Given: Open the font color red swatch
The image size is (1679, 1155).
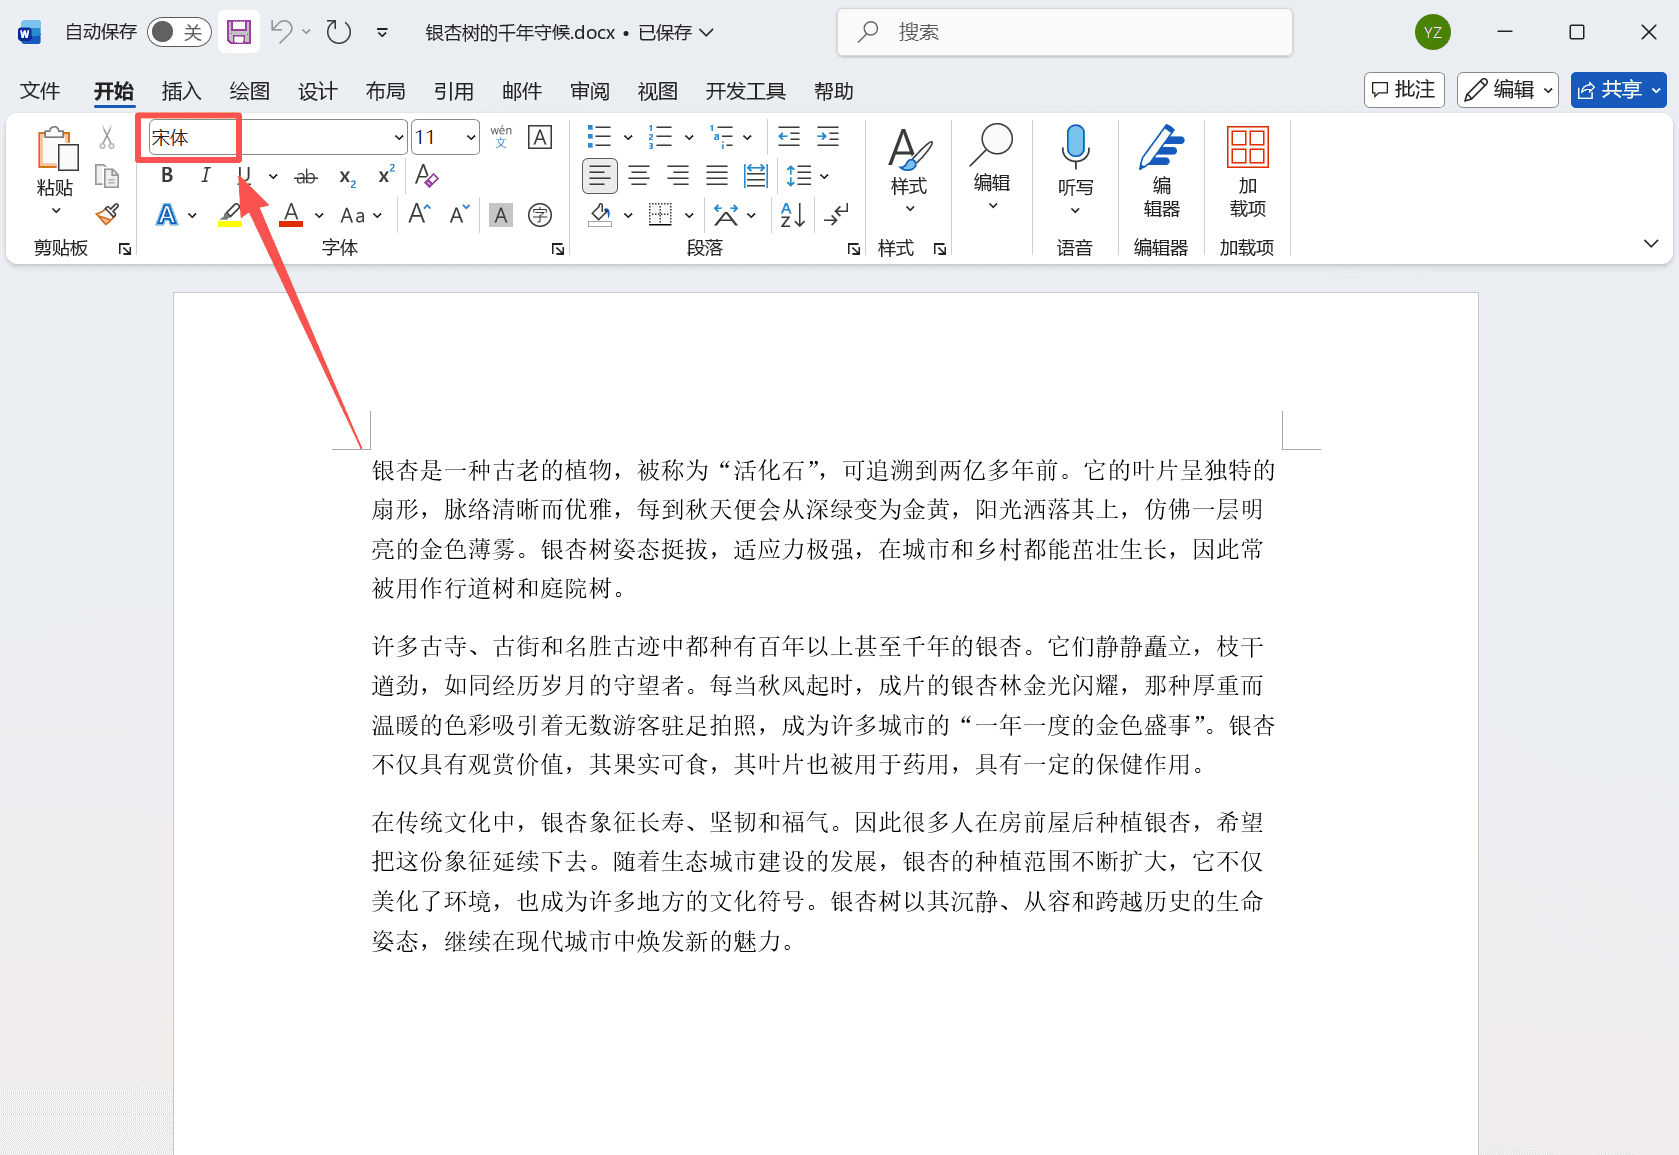Looking at the screenshot, I should point(289,214).
